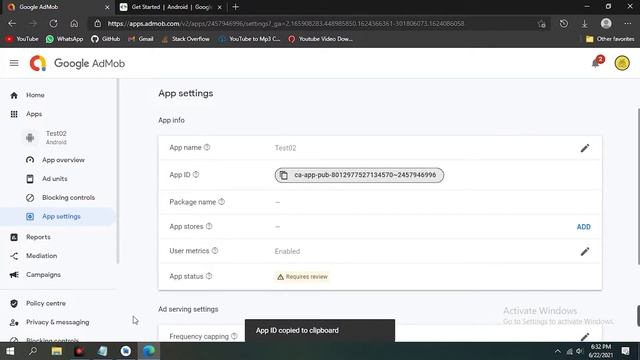
Task: Open help icon beside App stores
Action: pyautogui.click(x=209, y=226)
